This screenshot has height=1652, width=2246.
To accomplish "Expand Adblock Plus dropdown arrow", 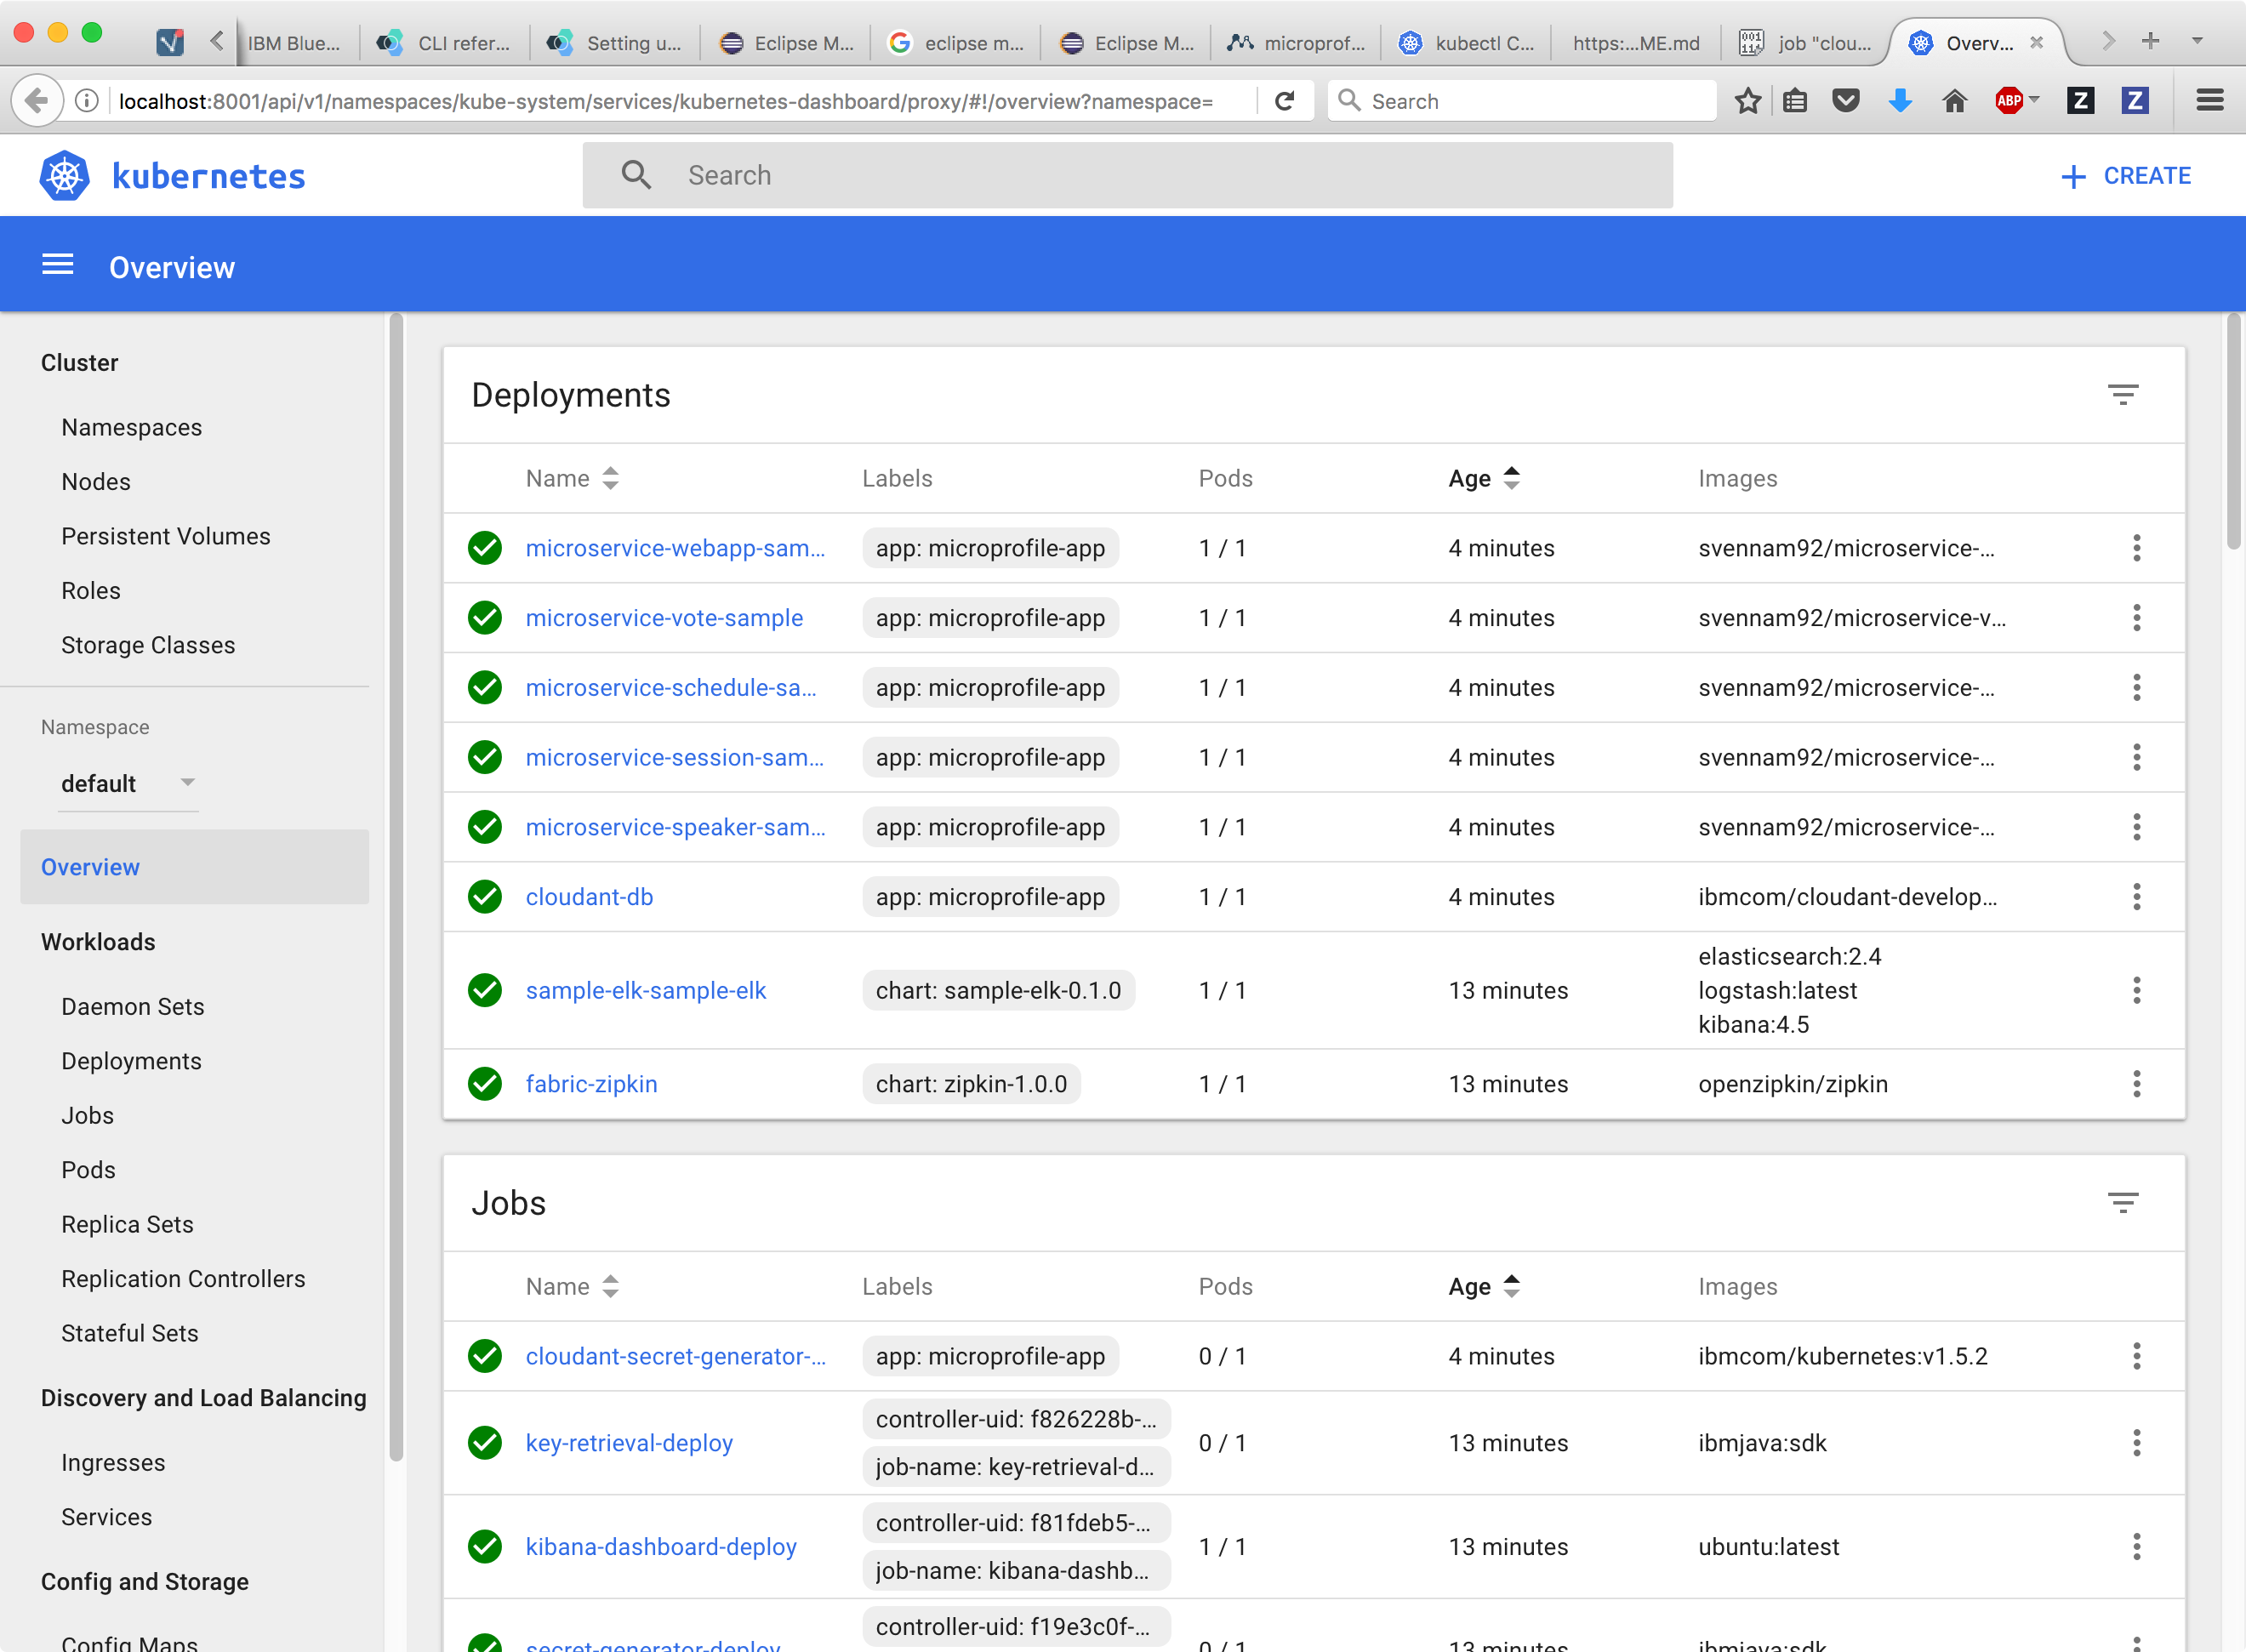I will [2033, 100].
